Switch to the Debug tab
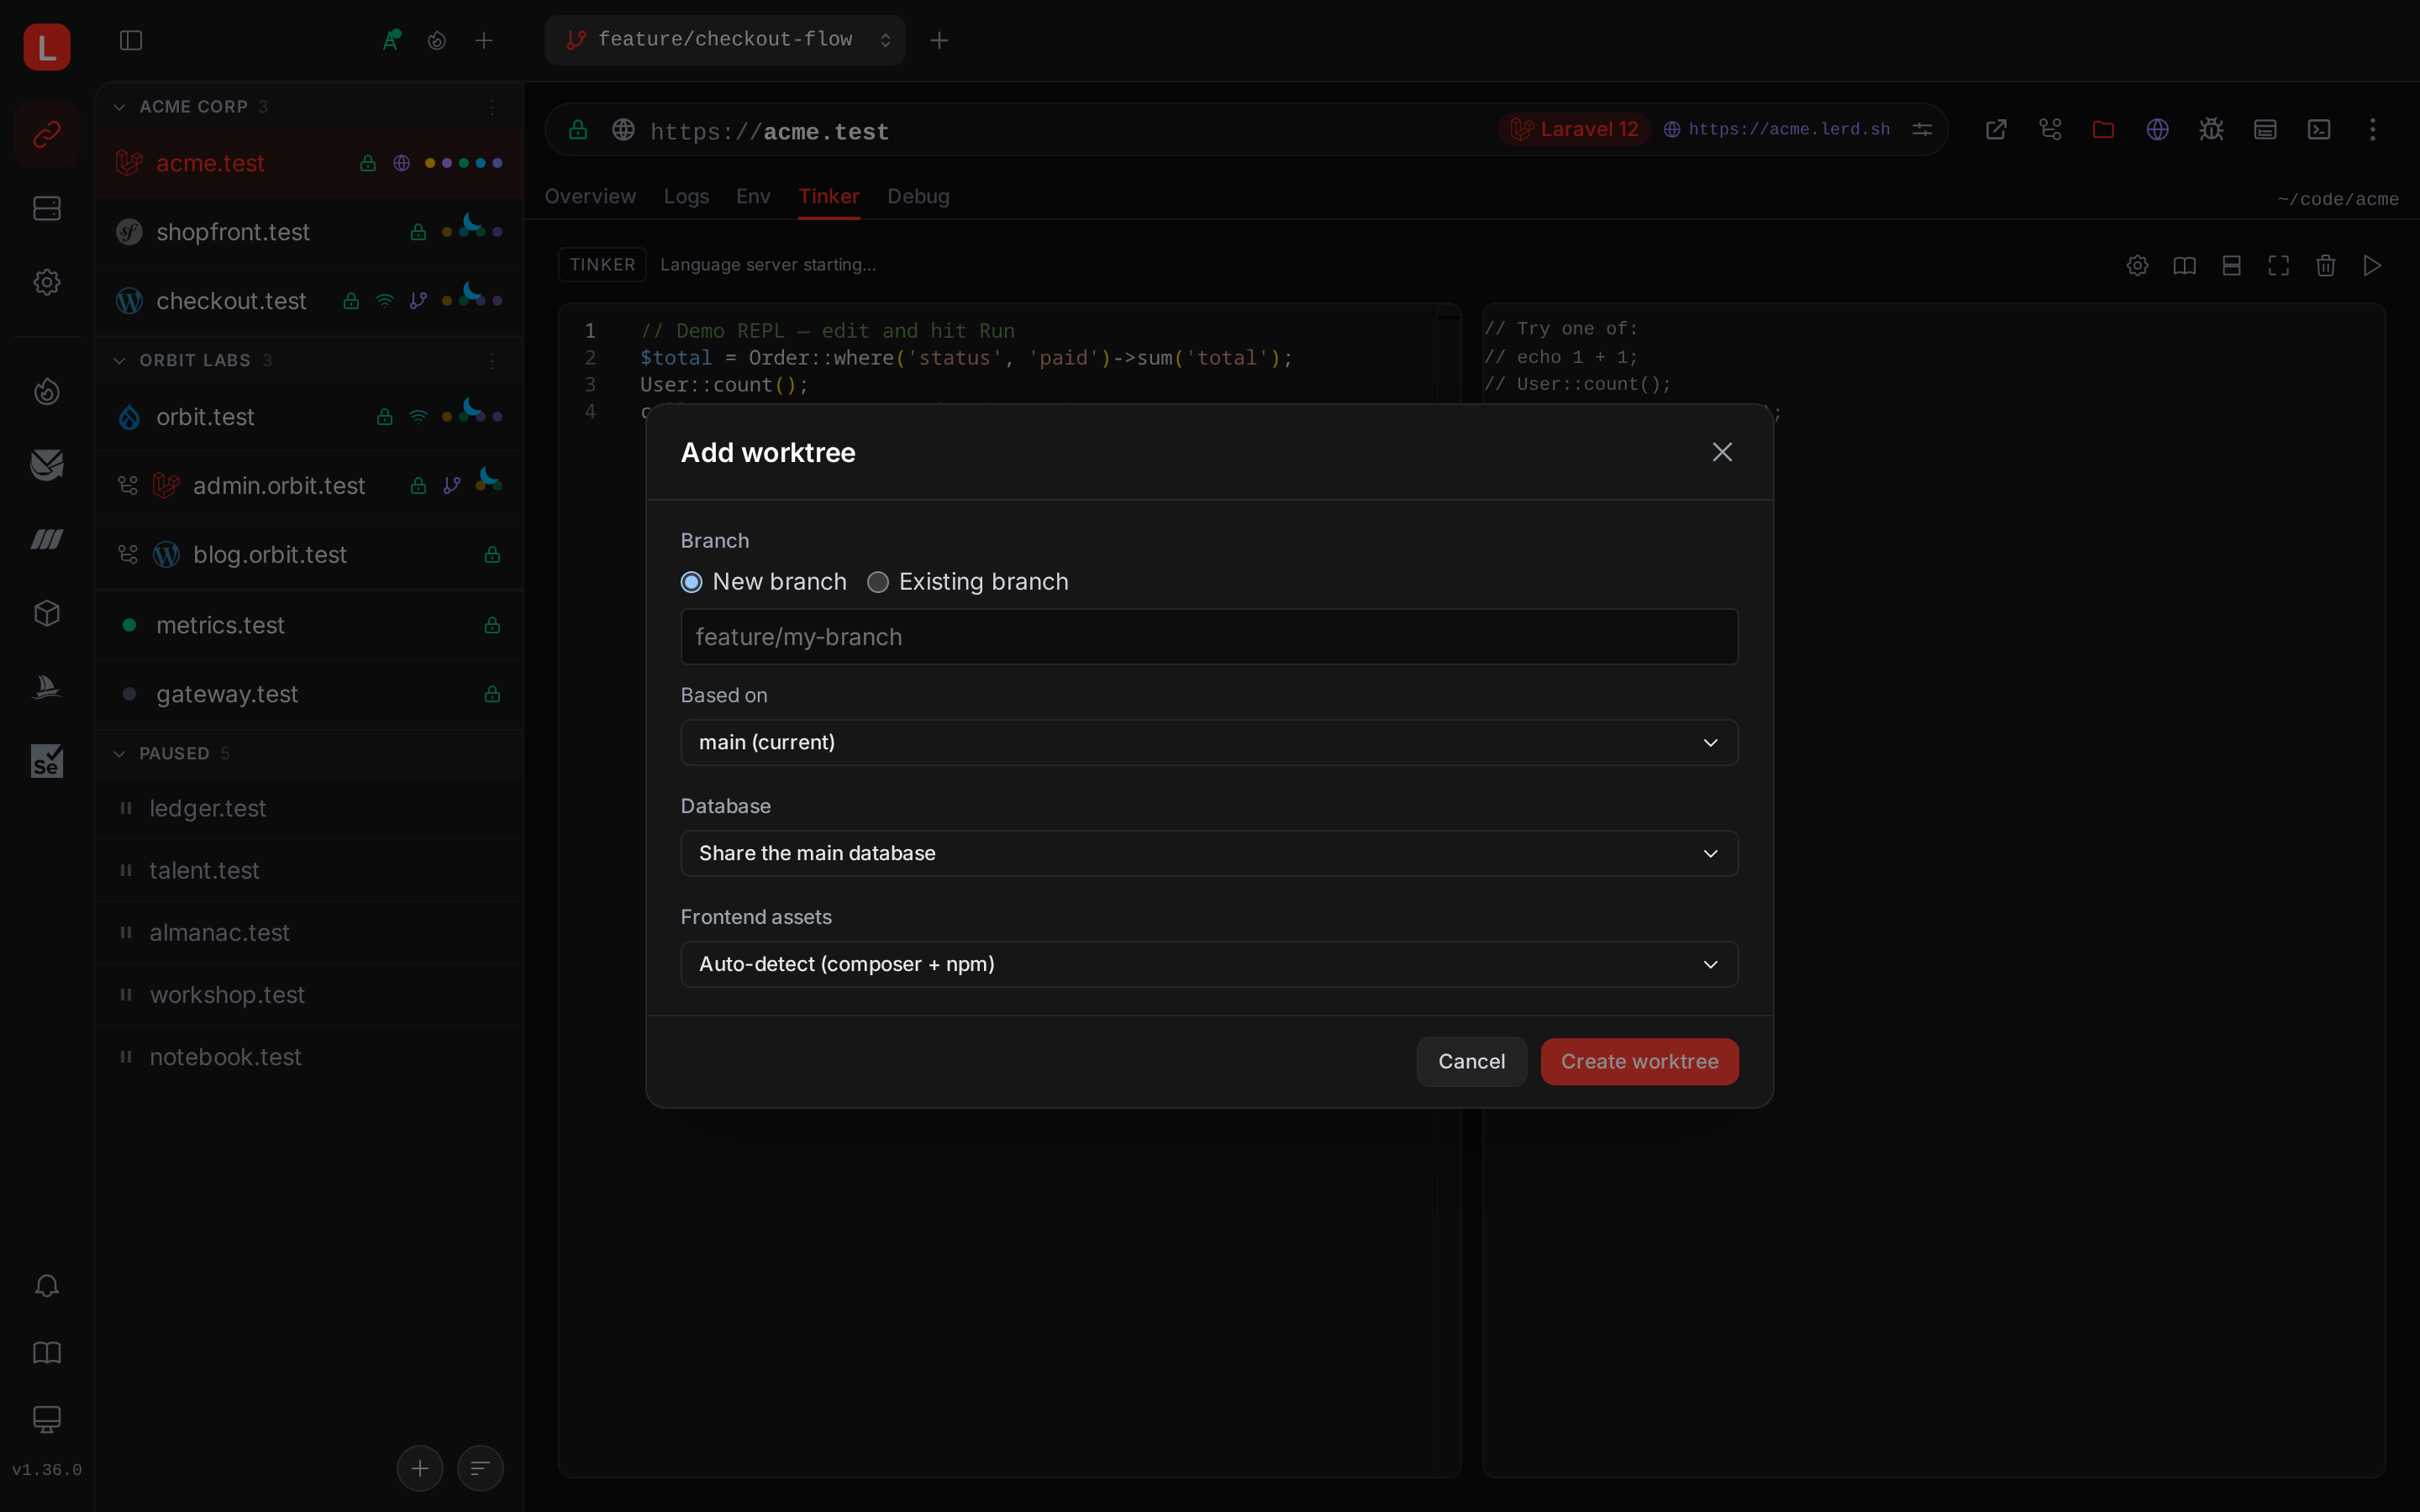Viewport: 2420px width, 1512px height. tap(918, 197)
